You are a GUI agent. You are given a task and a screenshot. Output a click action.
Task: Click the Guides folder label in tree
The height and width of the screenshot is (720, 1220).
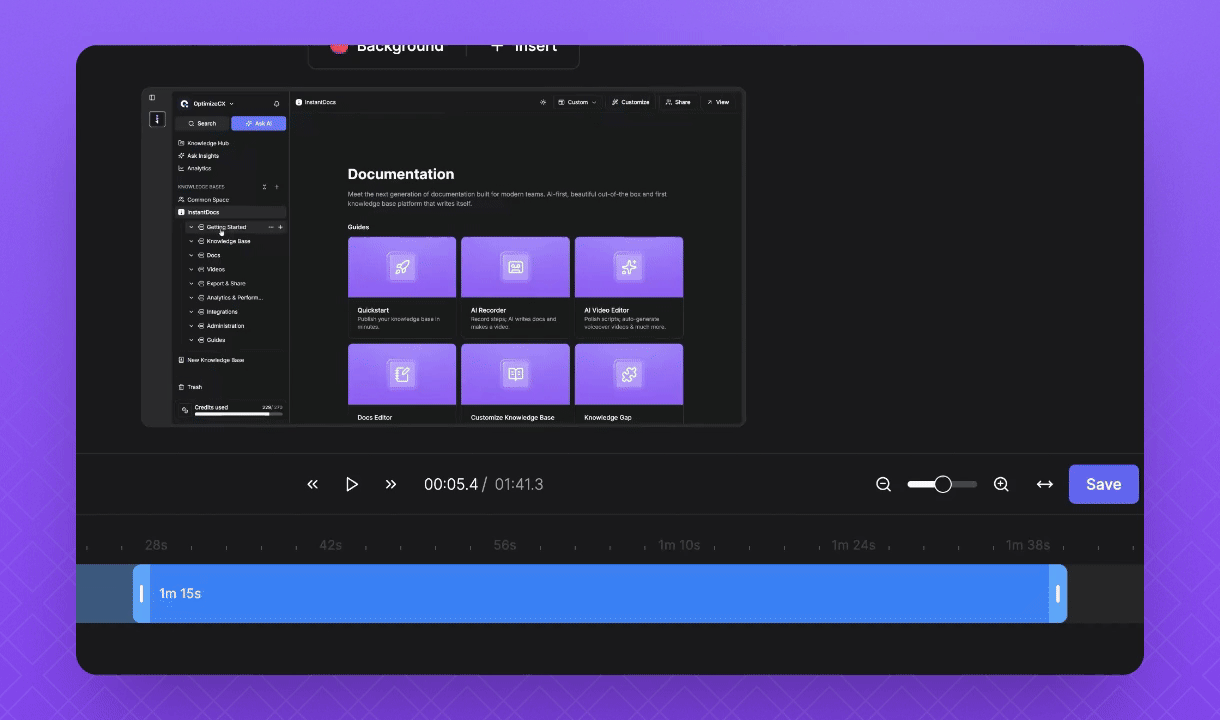(x=216, y=340)
